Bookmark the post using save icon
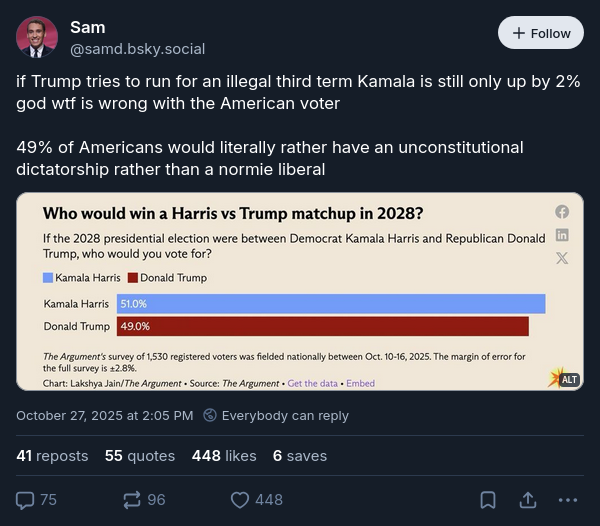This screenshot has height=526, width=600. coord(488,499)
